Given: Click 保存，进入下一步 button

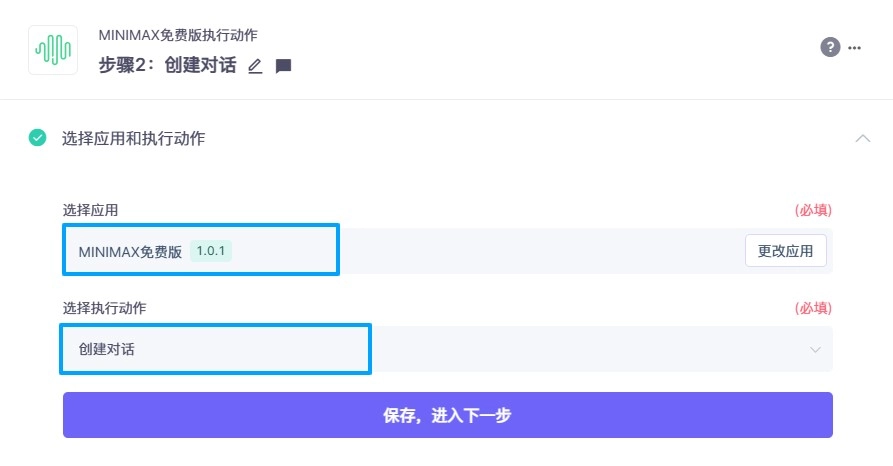Looking at the screenshot, I should 447,415.
